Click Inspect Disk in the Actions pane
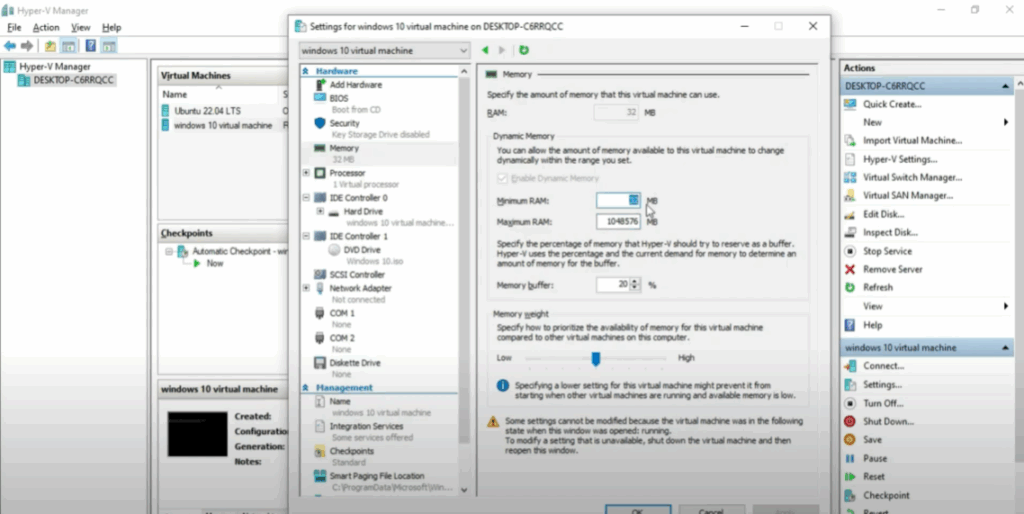This screenshot has width=1024, height=514. [890, 233]
